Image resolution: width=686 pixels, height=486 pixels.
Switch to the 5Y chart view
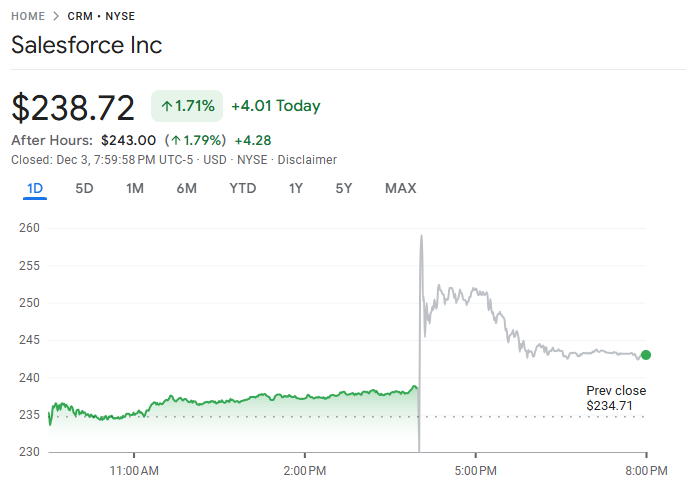(344, 188)
